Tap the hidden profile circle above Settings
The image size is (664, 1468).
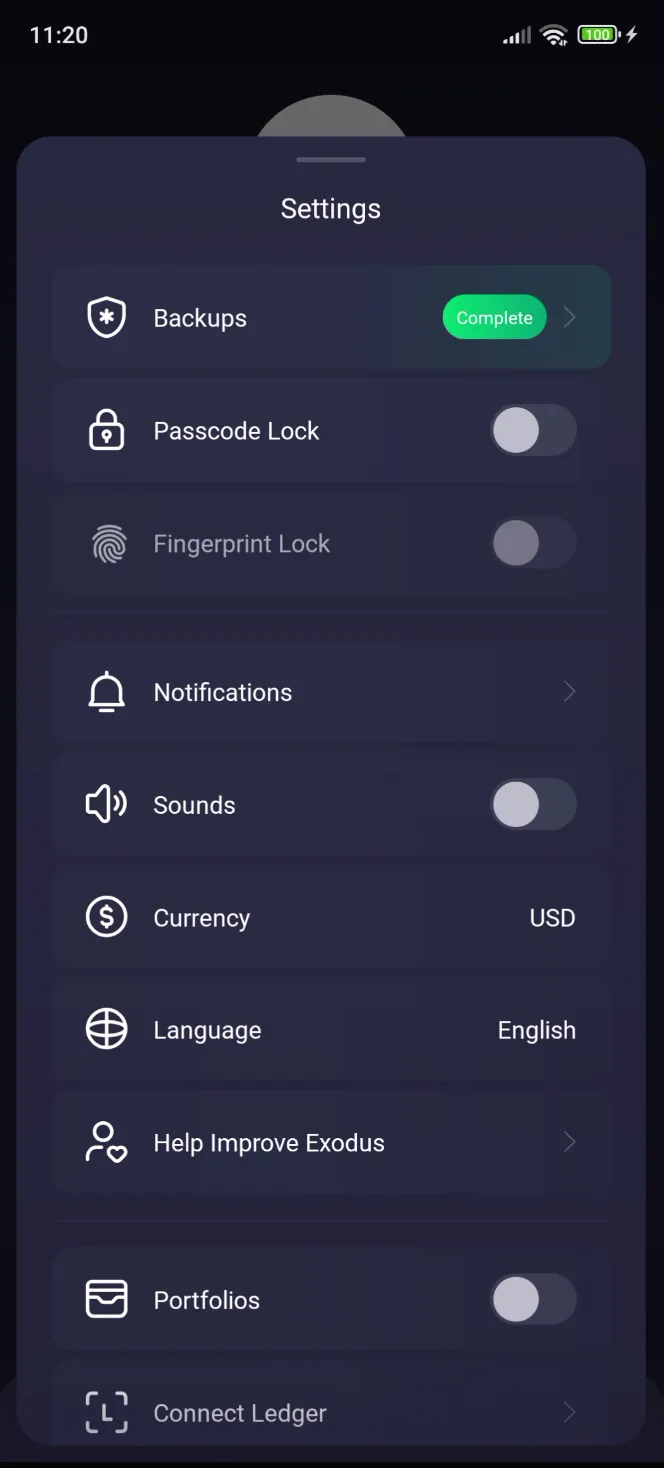point(331,110)
